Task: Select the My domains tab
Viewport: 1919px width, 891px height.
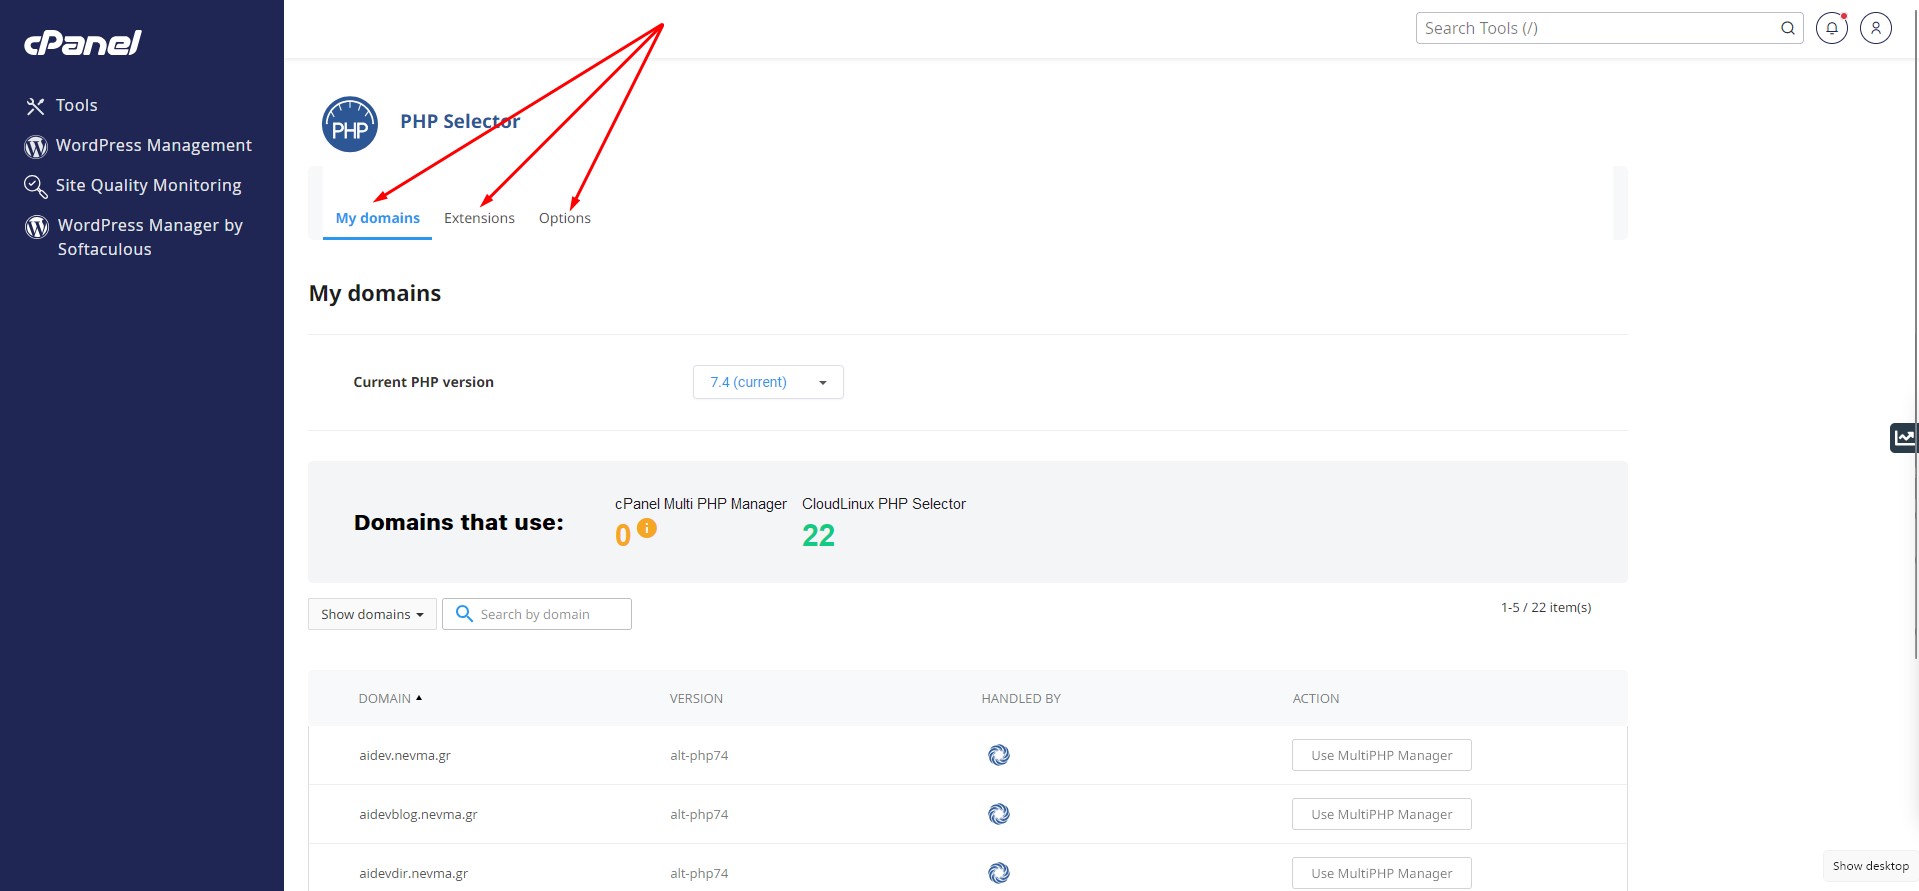Action: click(377, 218)
